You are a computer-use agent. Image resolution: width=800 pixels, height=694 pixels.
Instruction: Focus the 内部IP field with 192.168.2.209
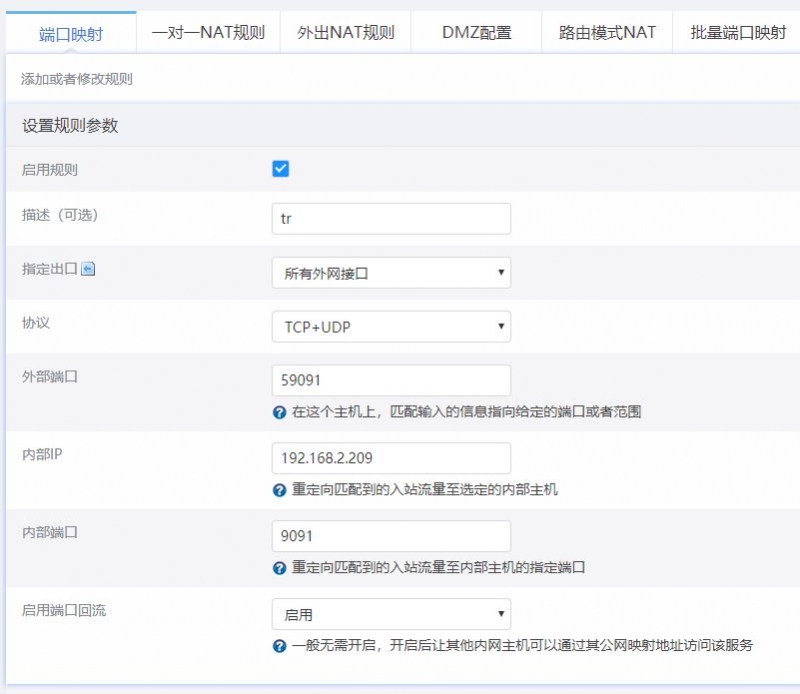pyautogui.click(x=391, y=458)
